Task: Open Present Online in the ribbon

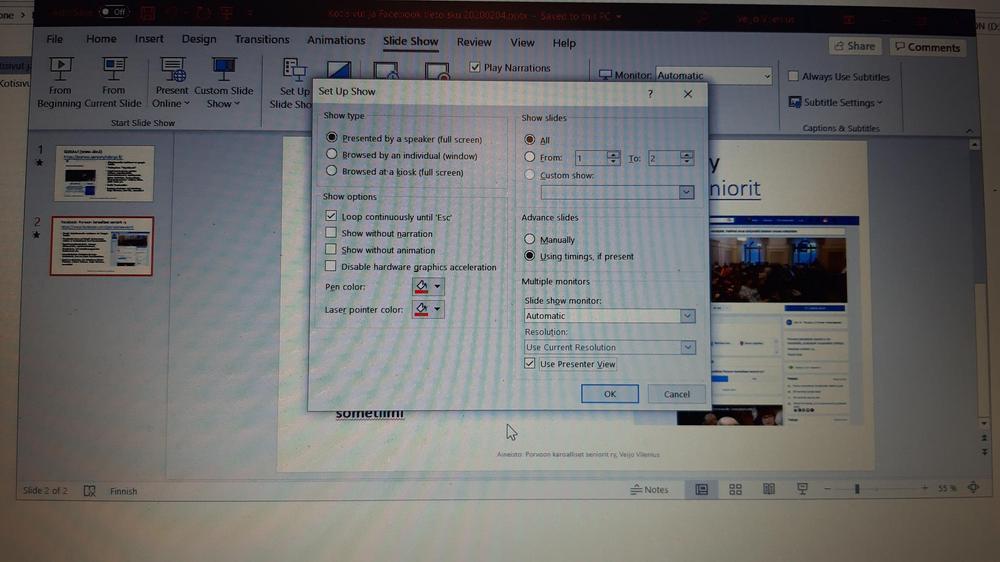Action: point(172,70)
